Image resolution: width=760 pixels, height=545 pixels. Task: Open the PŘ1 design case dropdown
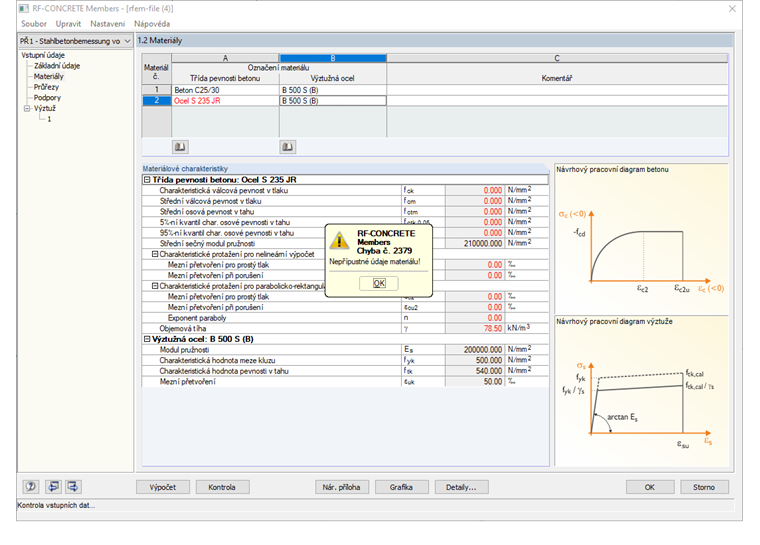(75, 41)
